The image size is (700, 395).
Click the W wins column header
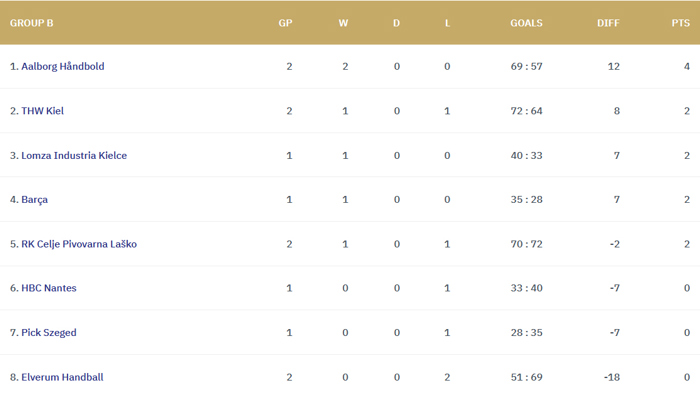coord(343,23)
